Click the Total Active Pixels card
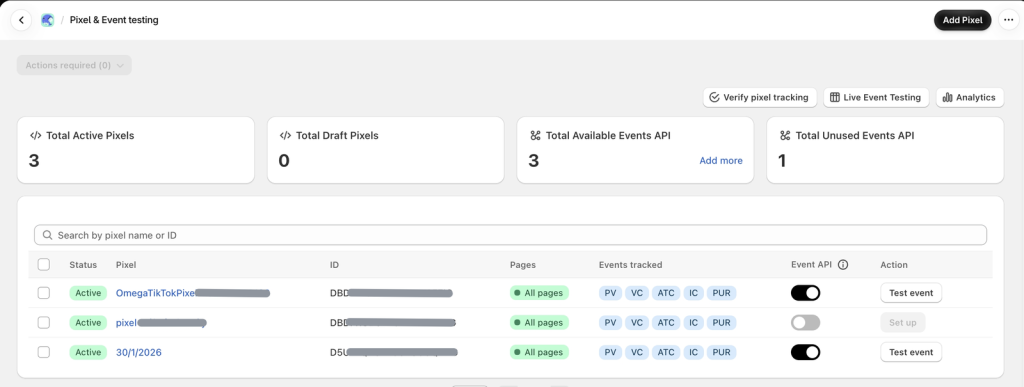The height and width of the screenshot is (387, 1024). 136,150
